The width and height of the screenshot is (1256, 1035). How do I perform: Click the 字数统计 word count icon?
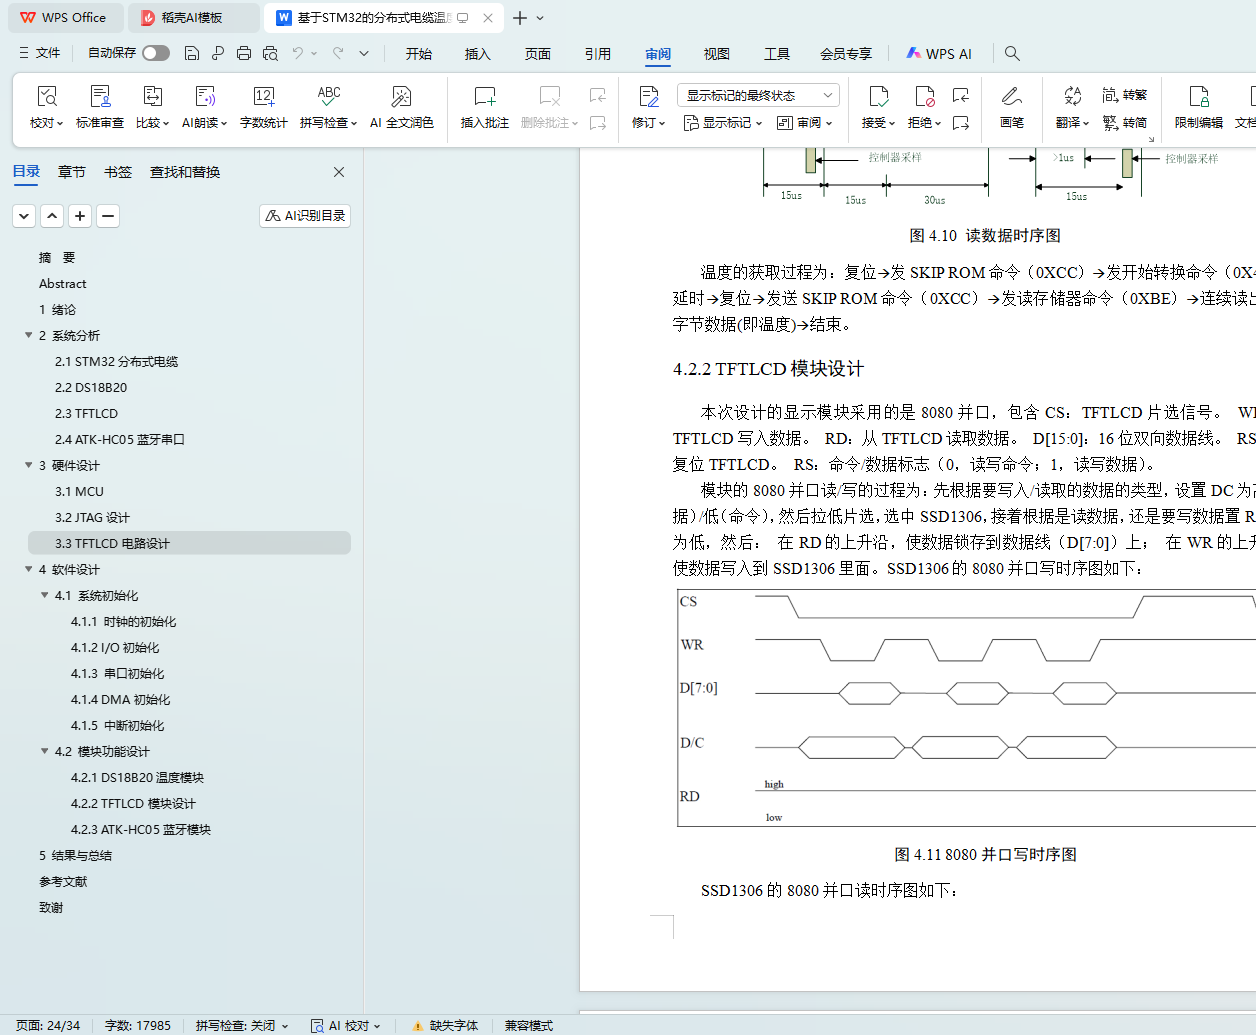click(263, 97)
